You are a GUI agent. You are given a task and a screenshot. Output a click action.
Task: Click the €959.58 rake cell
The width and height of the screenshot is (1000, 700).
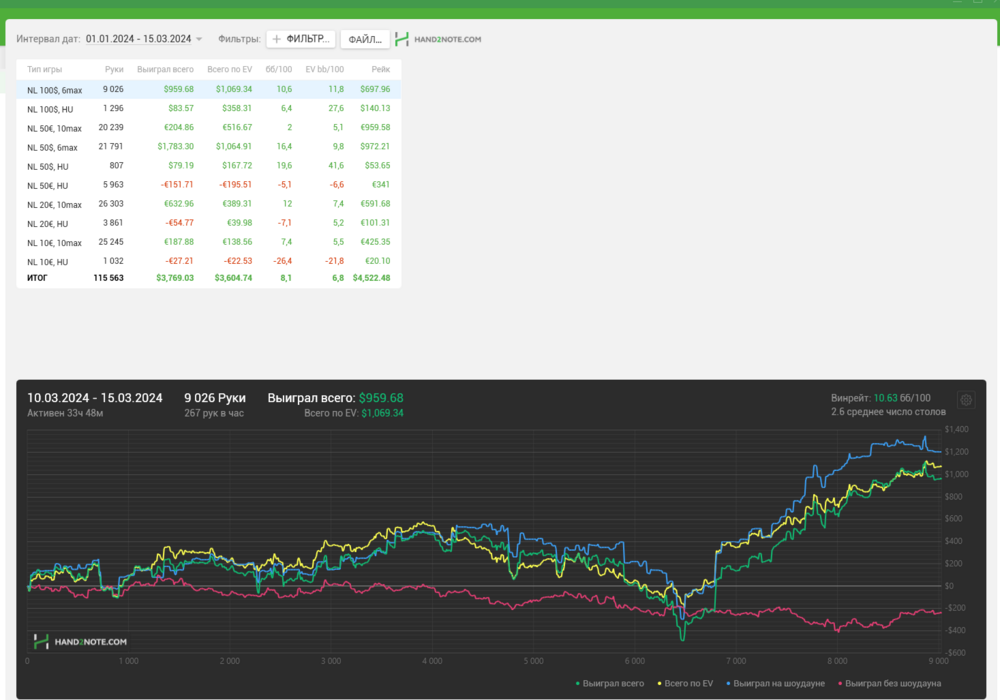click(375, 128)
